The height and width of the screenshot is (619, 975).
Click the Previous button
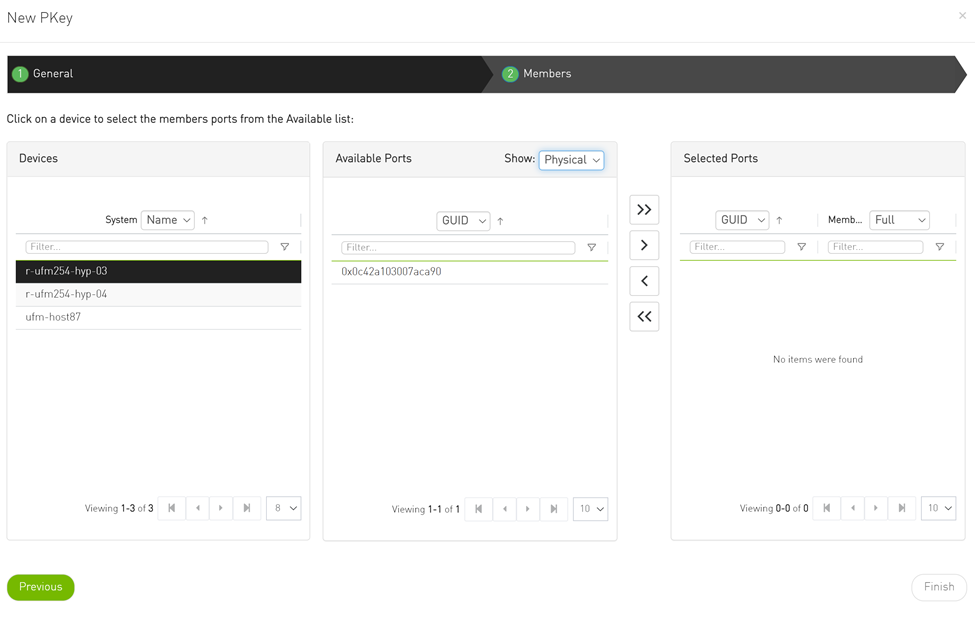[41, 587]
